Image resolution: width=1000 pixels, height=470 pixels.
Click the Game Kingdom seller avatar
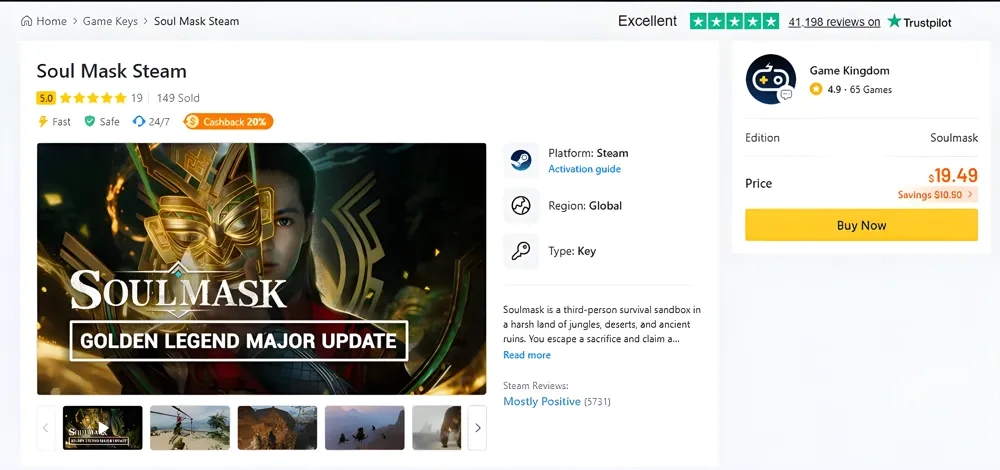pyautogui.click(x=770, y=80)
